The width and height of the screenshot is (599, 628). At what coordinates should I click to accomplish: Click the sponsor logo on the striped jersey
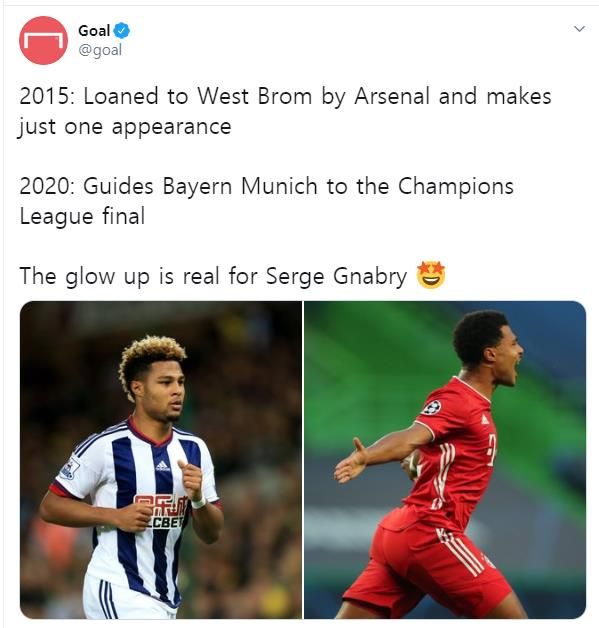click(161, 512)
